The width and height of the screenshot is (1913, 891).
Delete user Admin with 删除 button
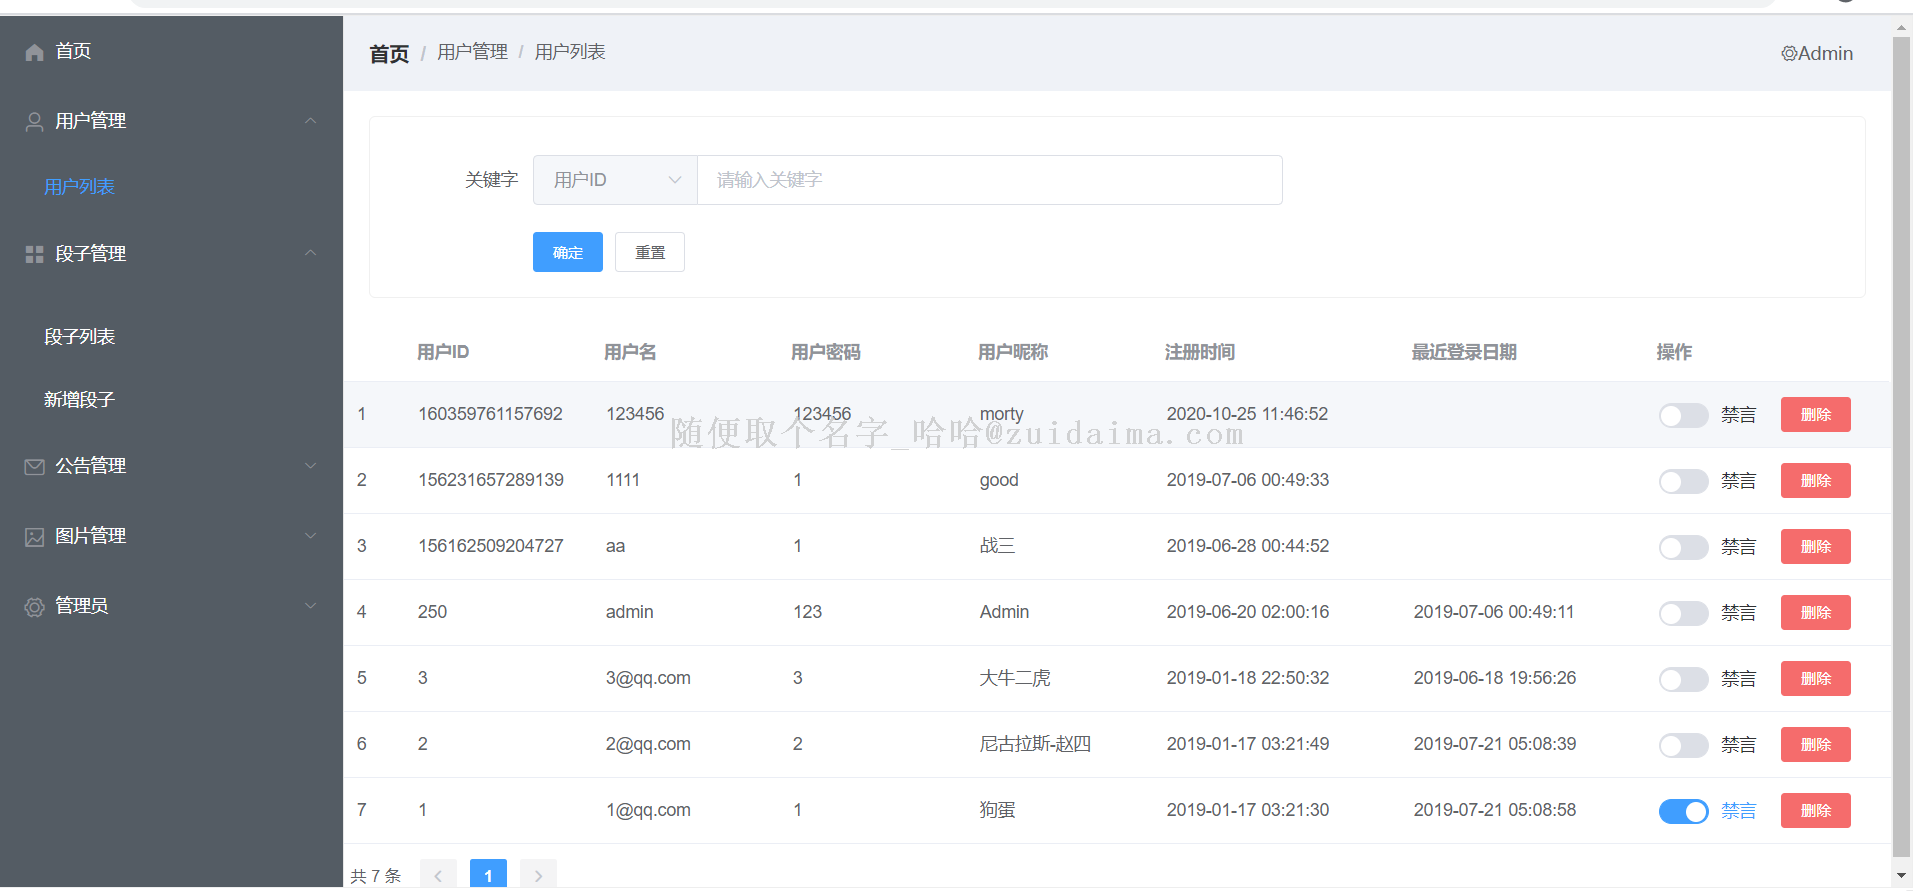tap(1815, 613)
